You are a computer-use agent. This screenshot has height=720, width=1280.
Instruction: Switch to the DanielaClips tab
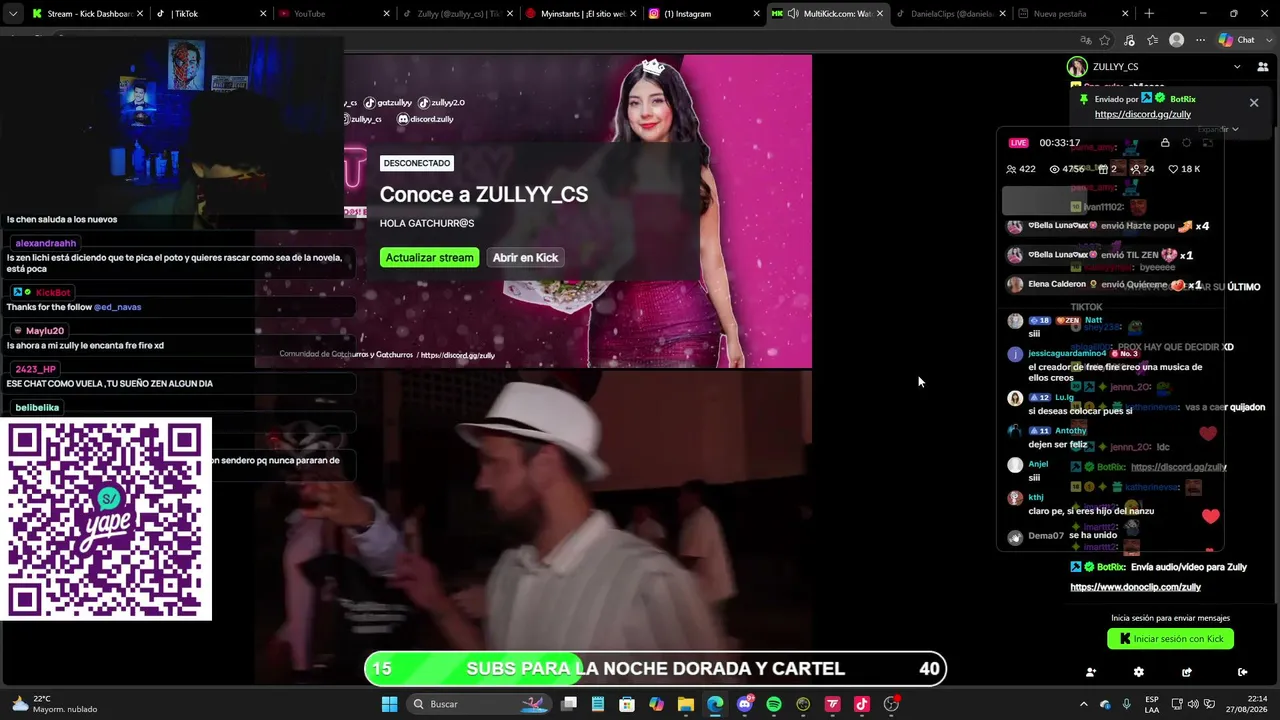(949, 14)
